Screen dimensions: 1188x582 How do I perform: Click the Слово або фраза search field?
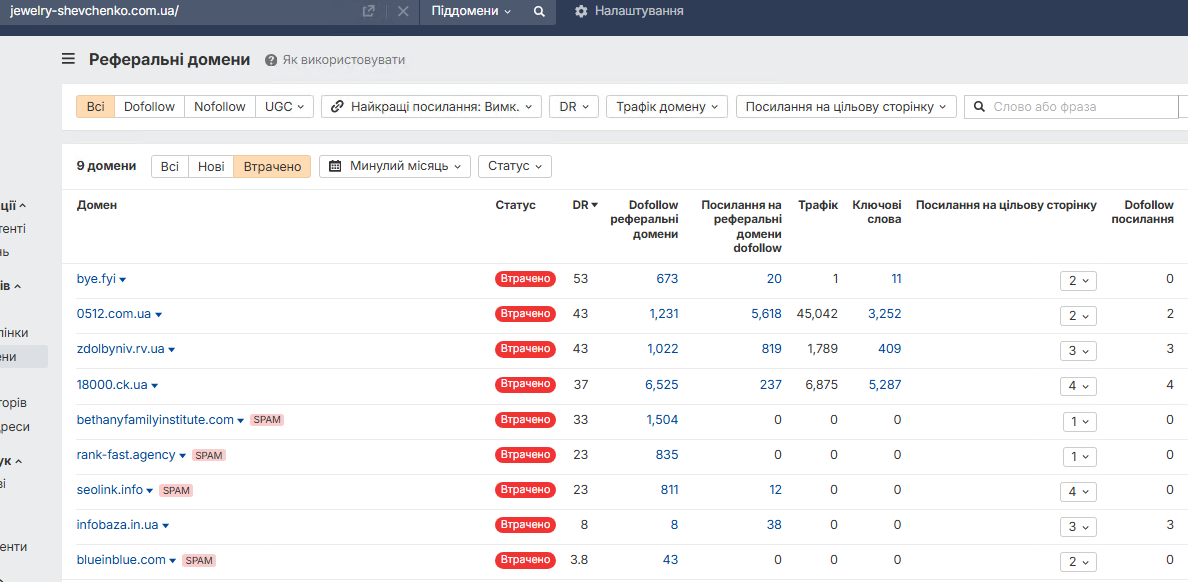1080,107
